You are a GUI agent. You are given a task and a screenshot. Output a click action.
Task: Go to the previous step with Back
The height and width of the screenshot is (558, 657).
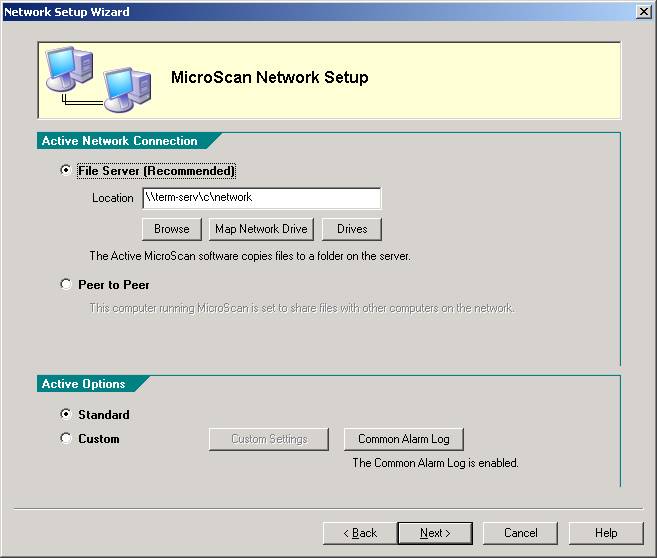tap(360, 533)
